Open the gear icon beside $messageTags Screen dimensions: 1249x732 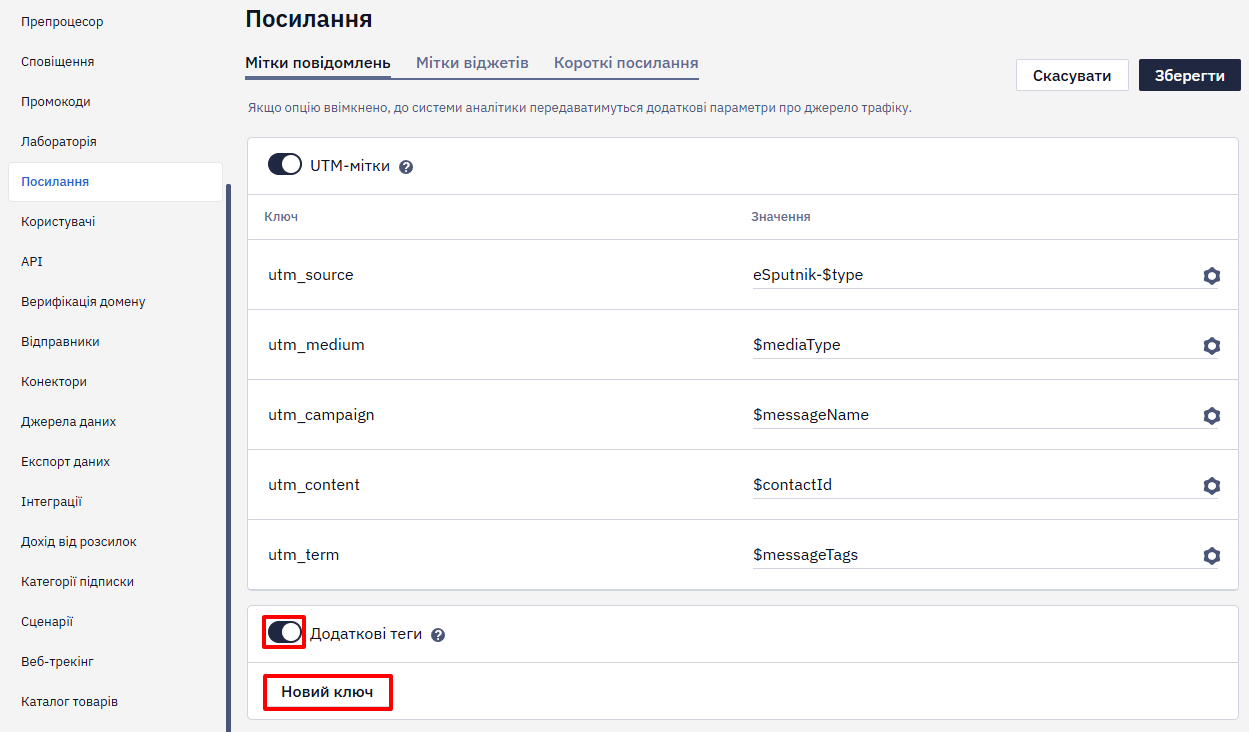[x=1211, y=556]
